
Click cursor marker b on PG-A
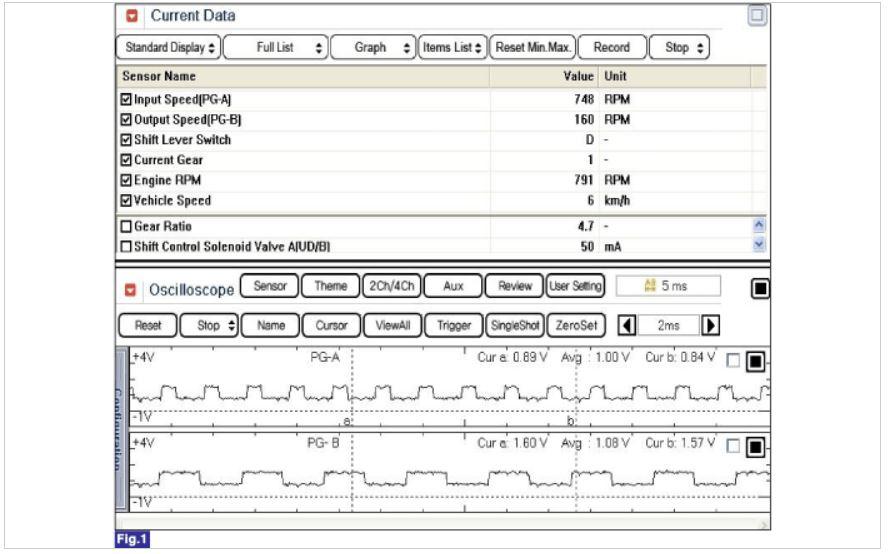point(571,421)
